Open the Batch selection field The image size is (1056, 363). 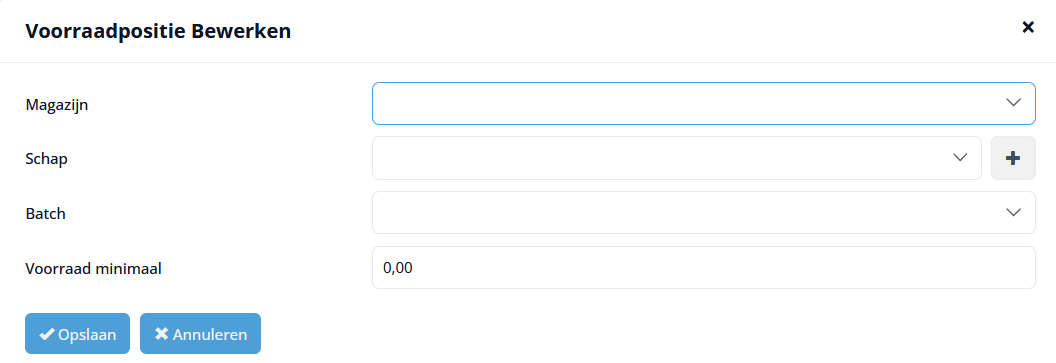click(704, 213)
